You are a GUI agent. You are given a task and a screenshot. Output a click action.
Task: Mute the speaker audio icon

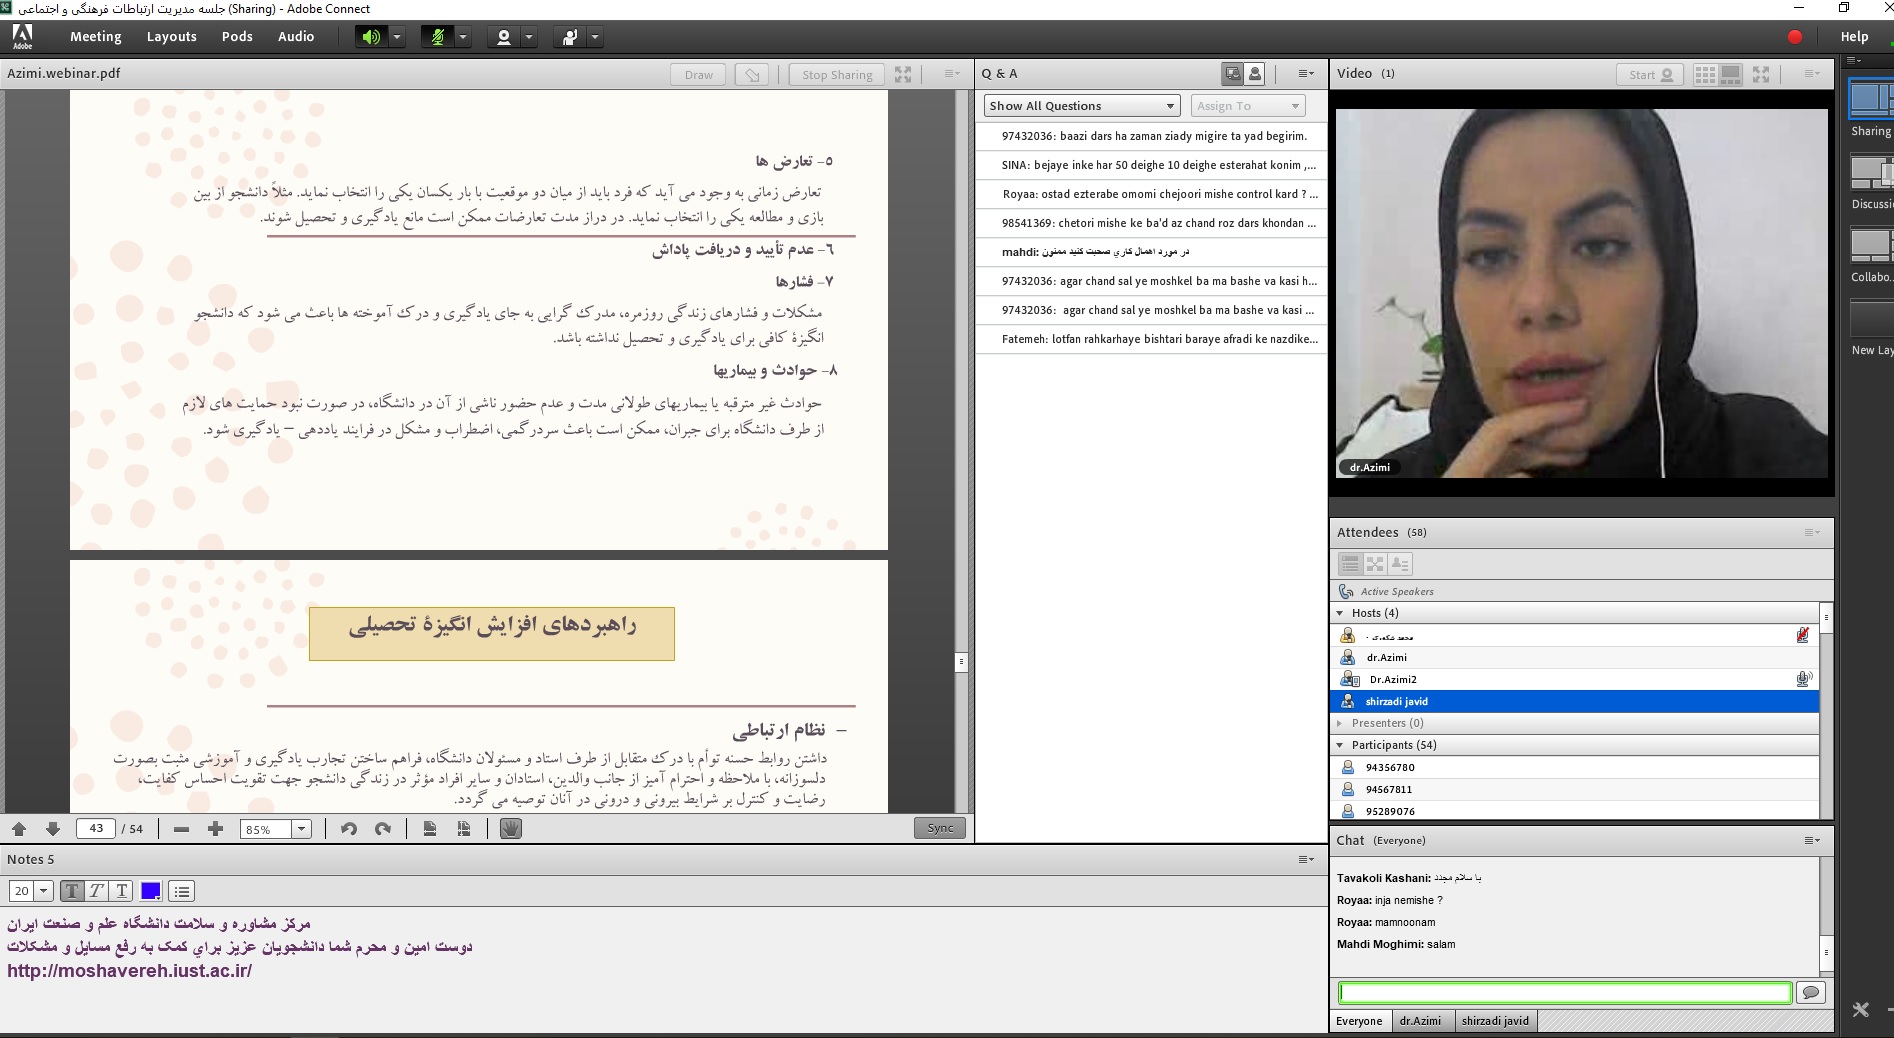coord(371,37)
